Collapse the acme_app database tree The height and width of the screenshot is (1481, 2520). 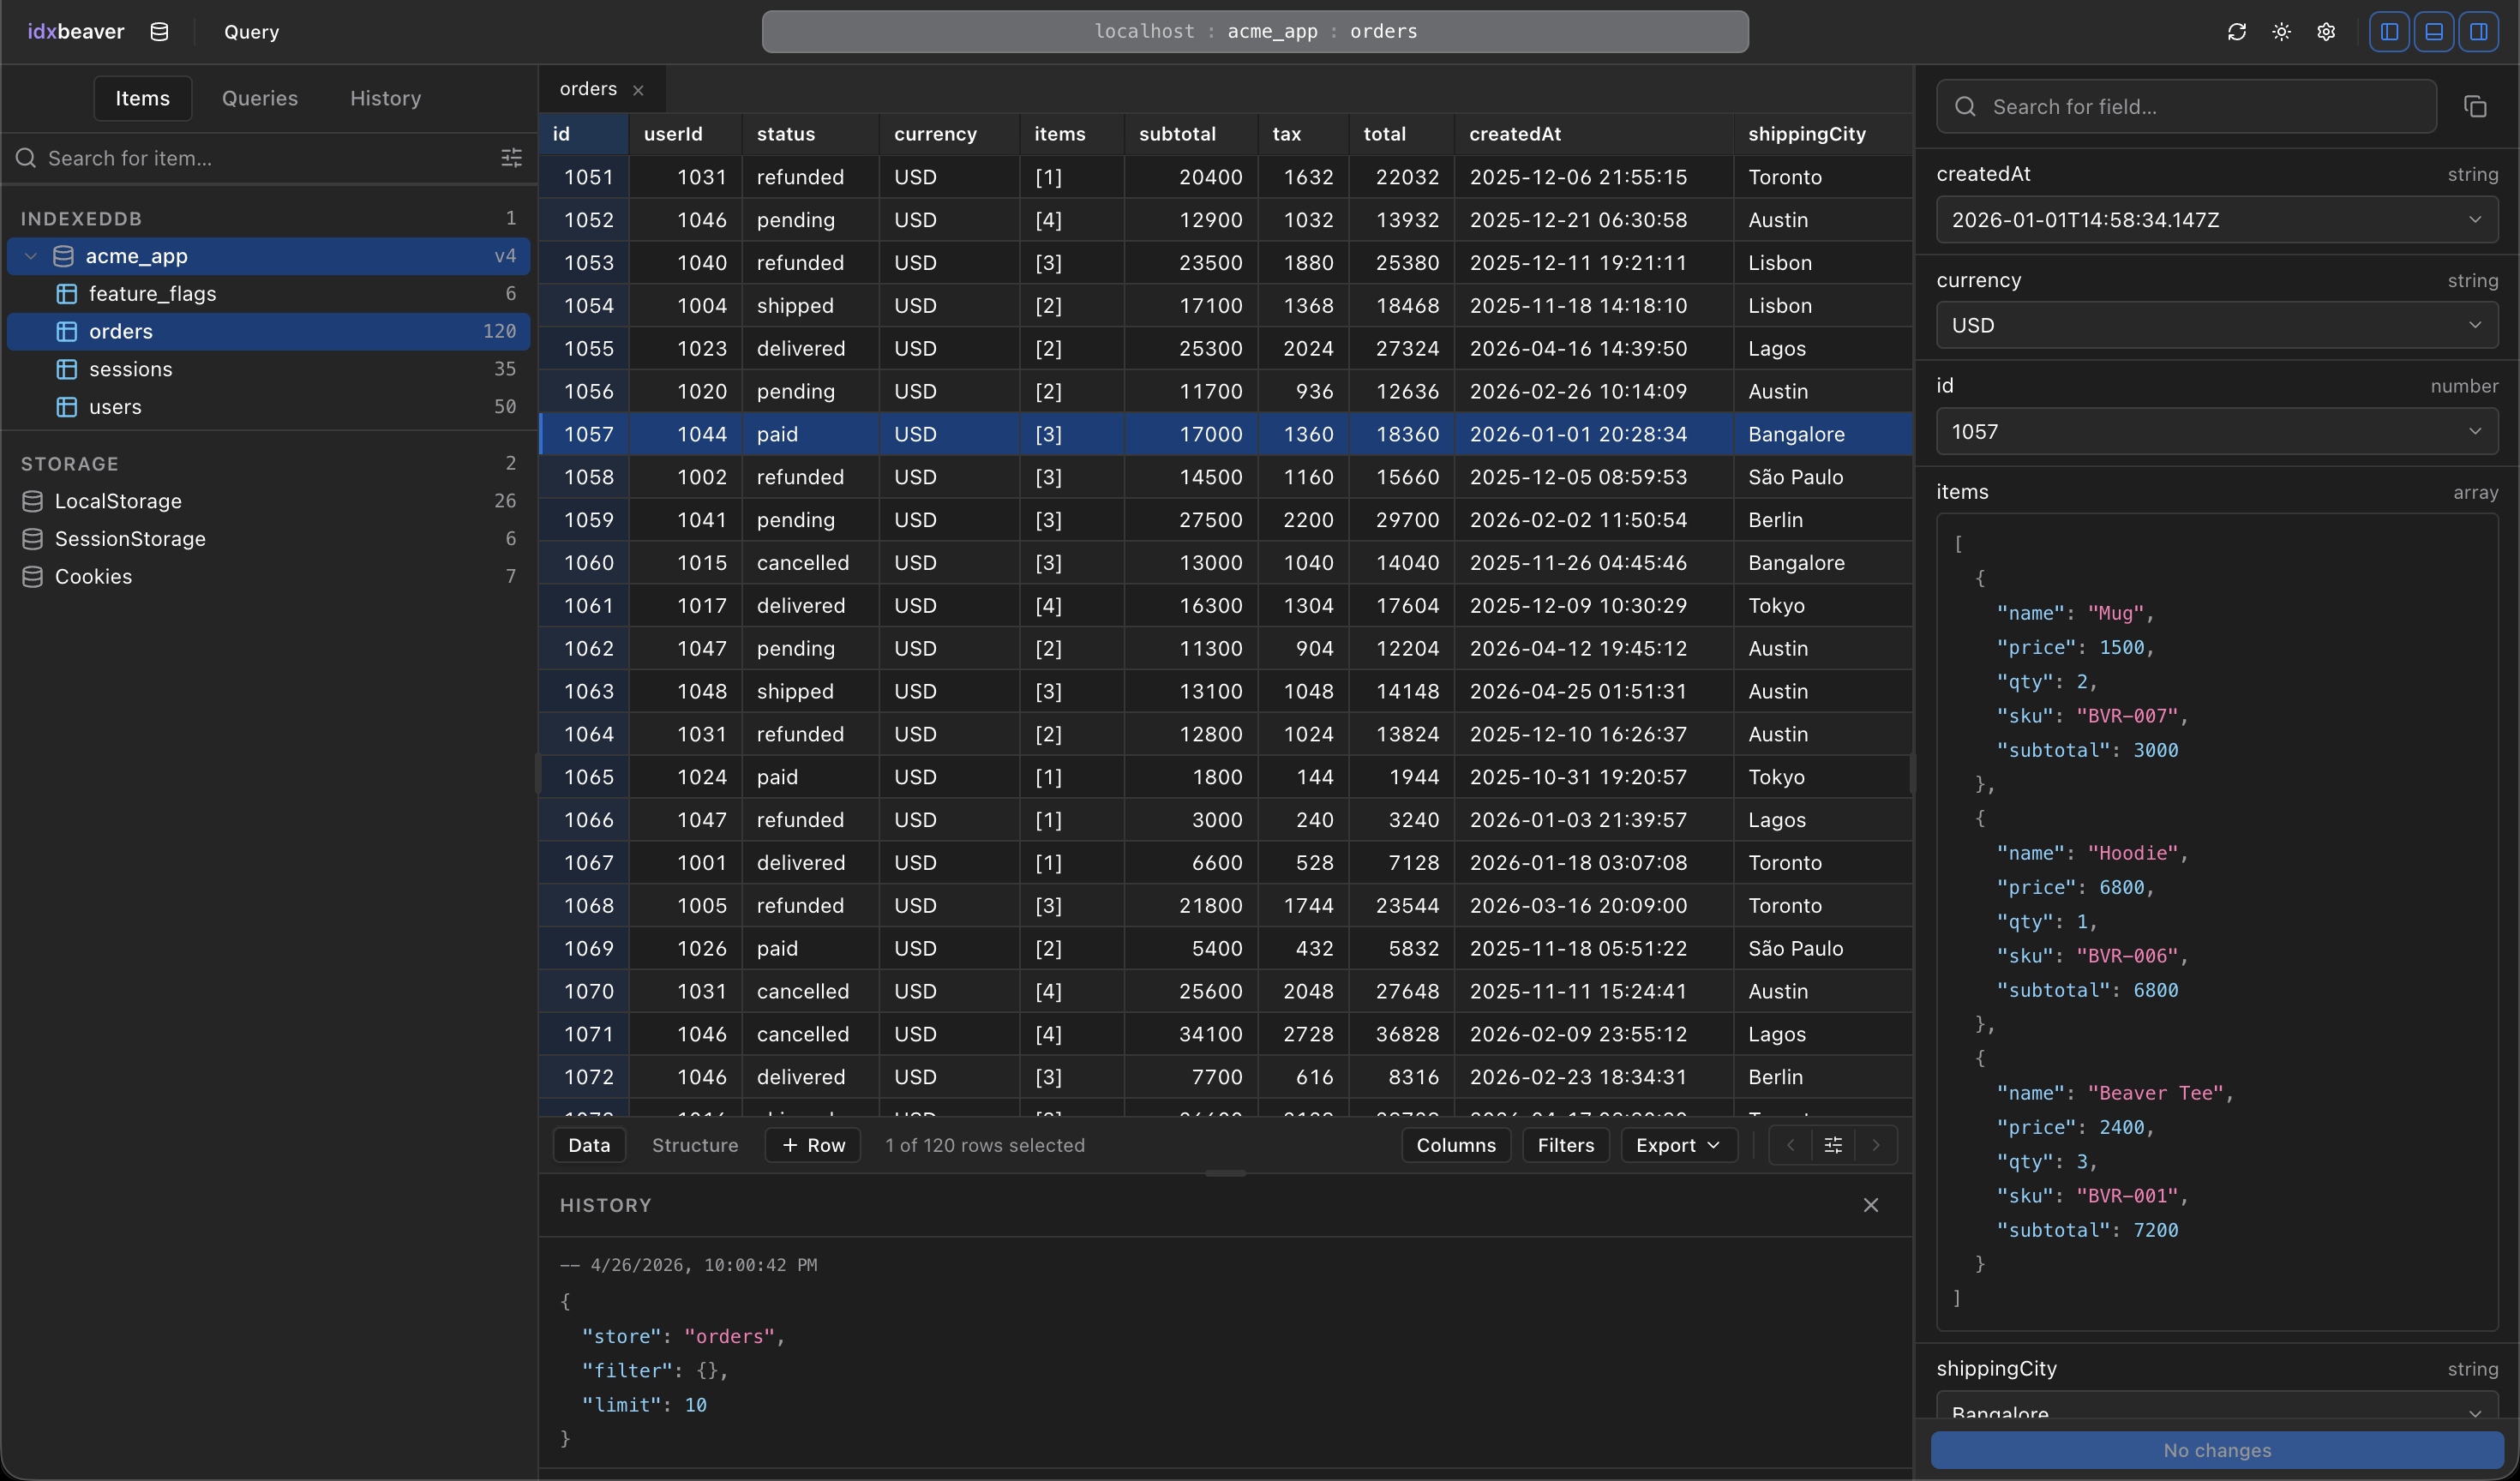coord(31,256)
